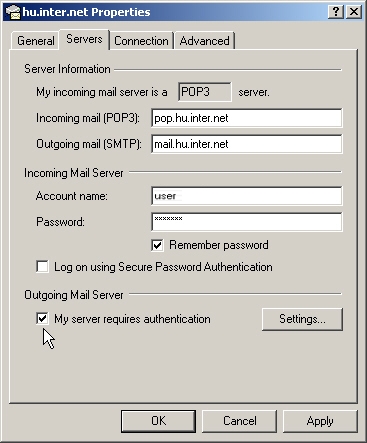
Task: Uncheck My server requires authentication
Action: click(x=42, y=318)
